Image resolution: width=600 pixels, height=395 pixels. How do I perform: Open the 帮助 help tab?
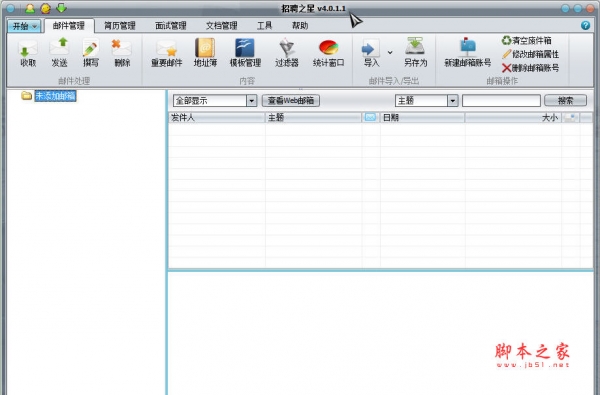tap(300, 26)
